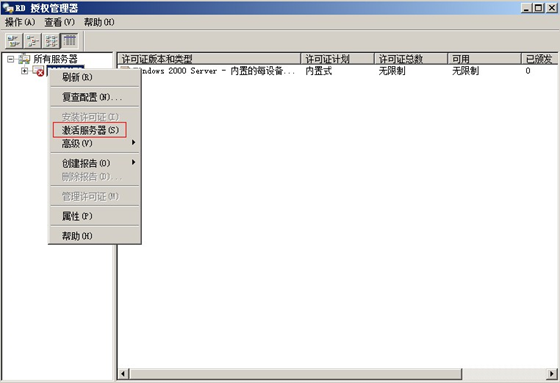Select the 所有服务器 node icon
The image size is (560, 383).
pyautogui.click(x=24, y=59)
